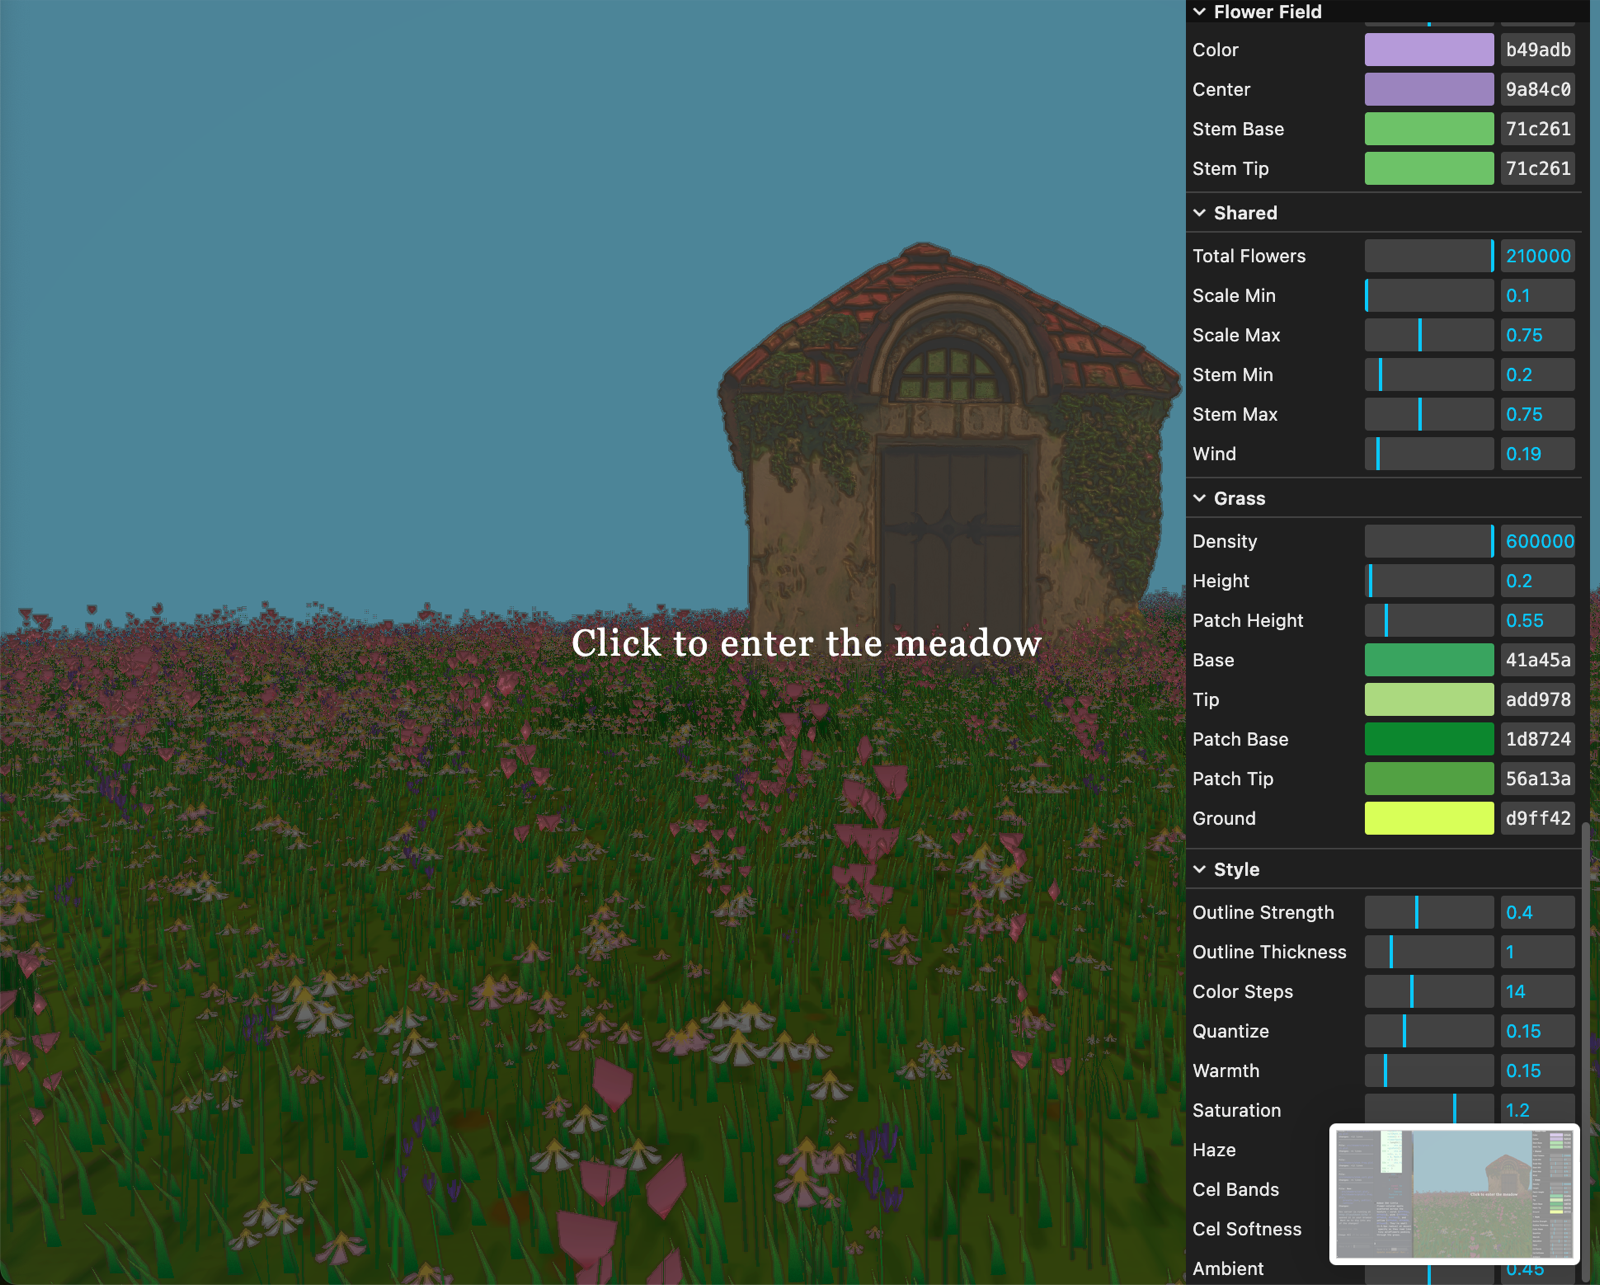The height and width of the screenshot is (1285, 1600).
Task: Edit the Scale Max value field
Action: [x=1538, y=335]
